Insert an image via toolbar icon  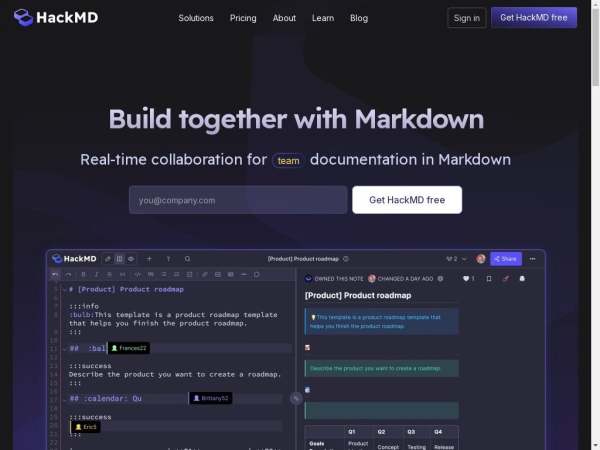tap(218, 274)
